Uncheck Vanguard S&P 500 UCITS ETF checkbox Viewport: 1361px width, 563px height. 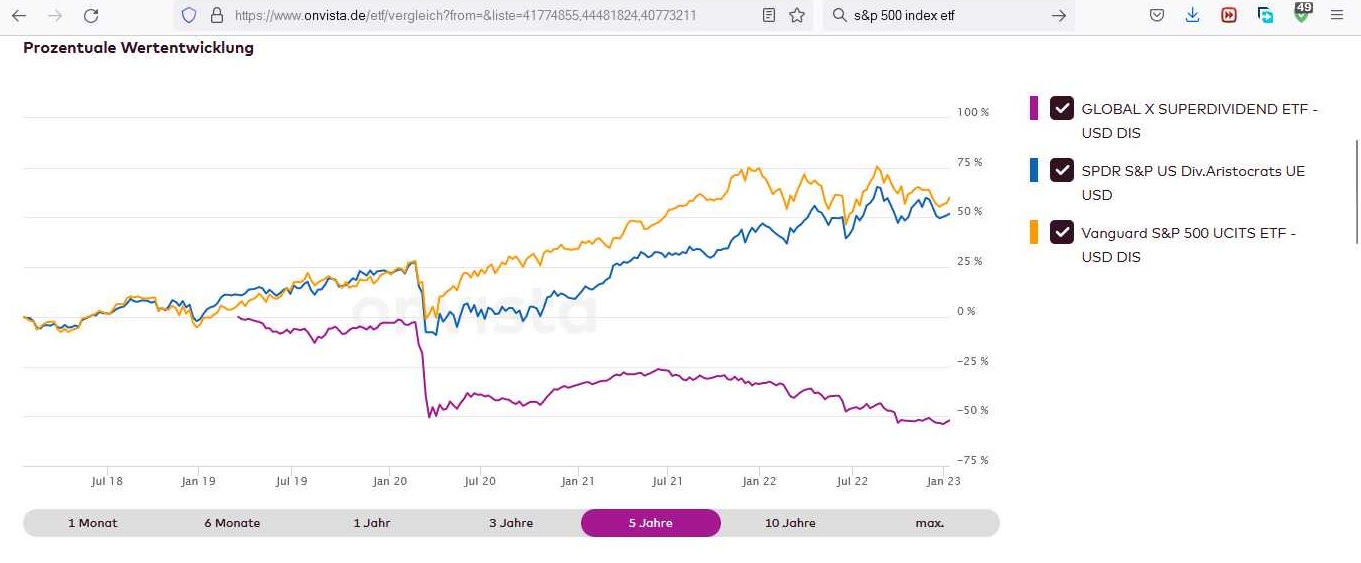coord(1062,232)
